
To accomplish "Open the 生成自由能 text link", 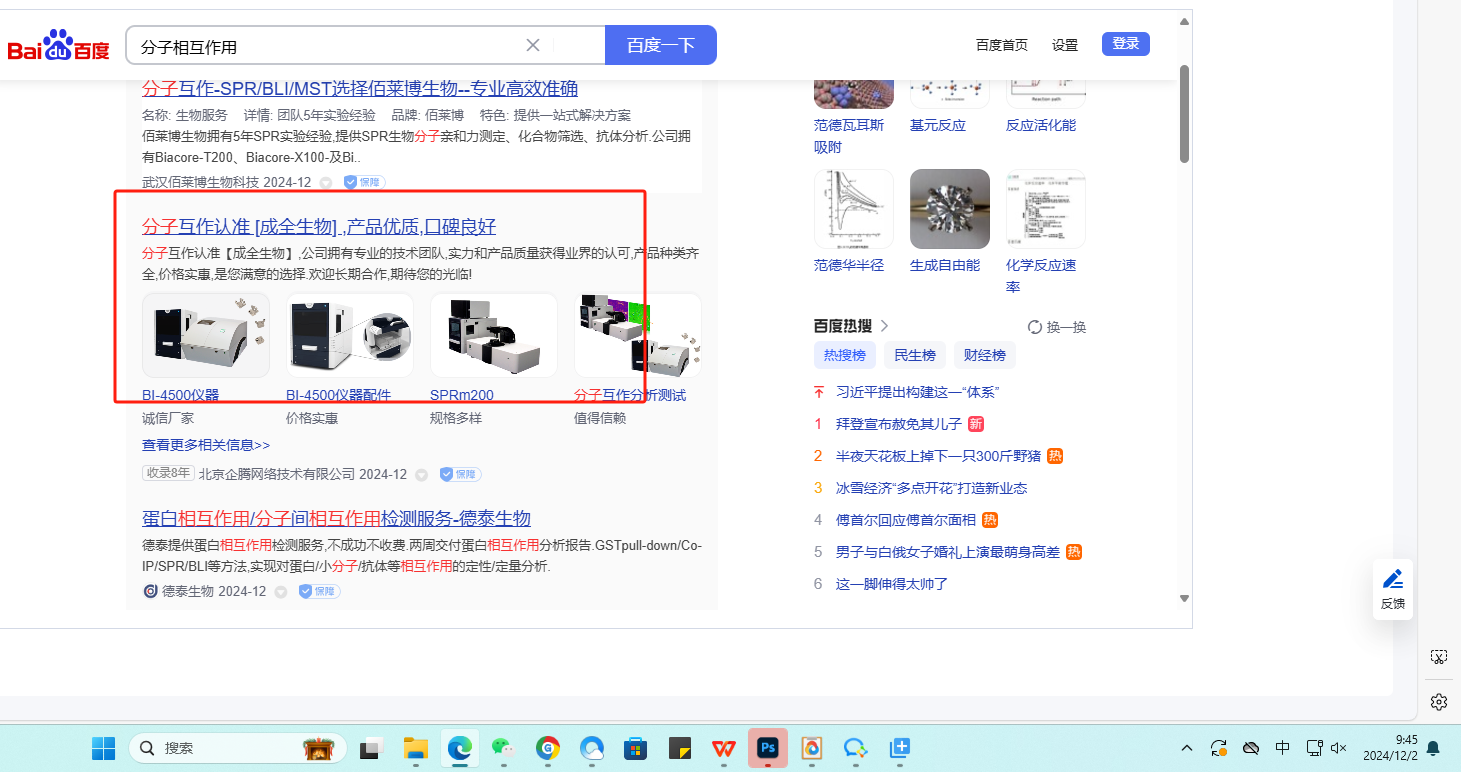I will pos(945,265).
